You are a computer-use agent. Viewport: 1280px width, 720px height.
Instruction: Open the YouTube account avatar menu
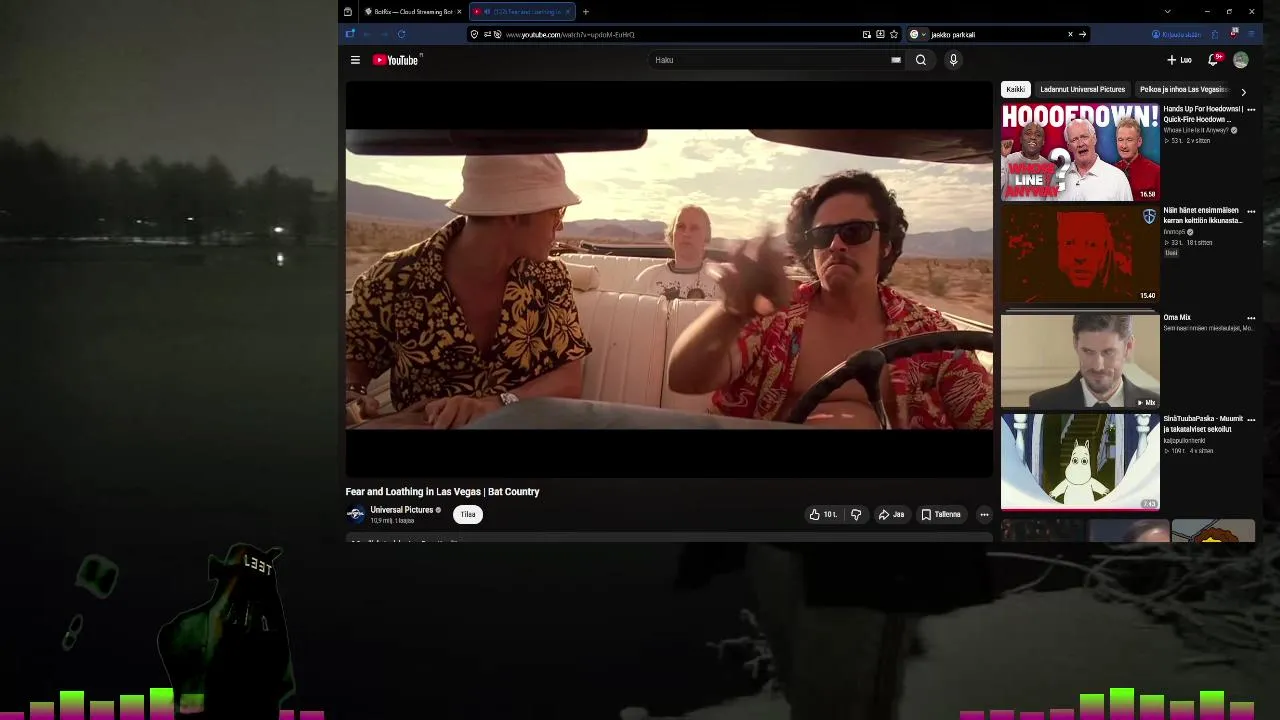tap(1241, 60)
